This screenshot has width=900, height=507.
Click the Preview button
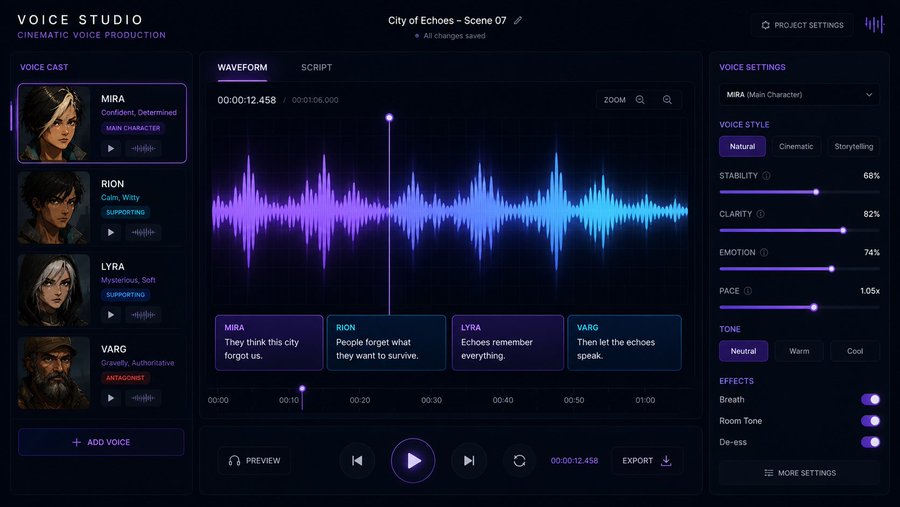click(254, 460)
